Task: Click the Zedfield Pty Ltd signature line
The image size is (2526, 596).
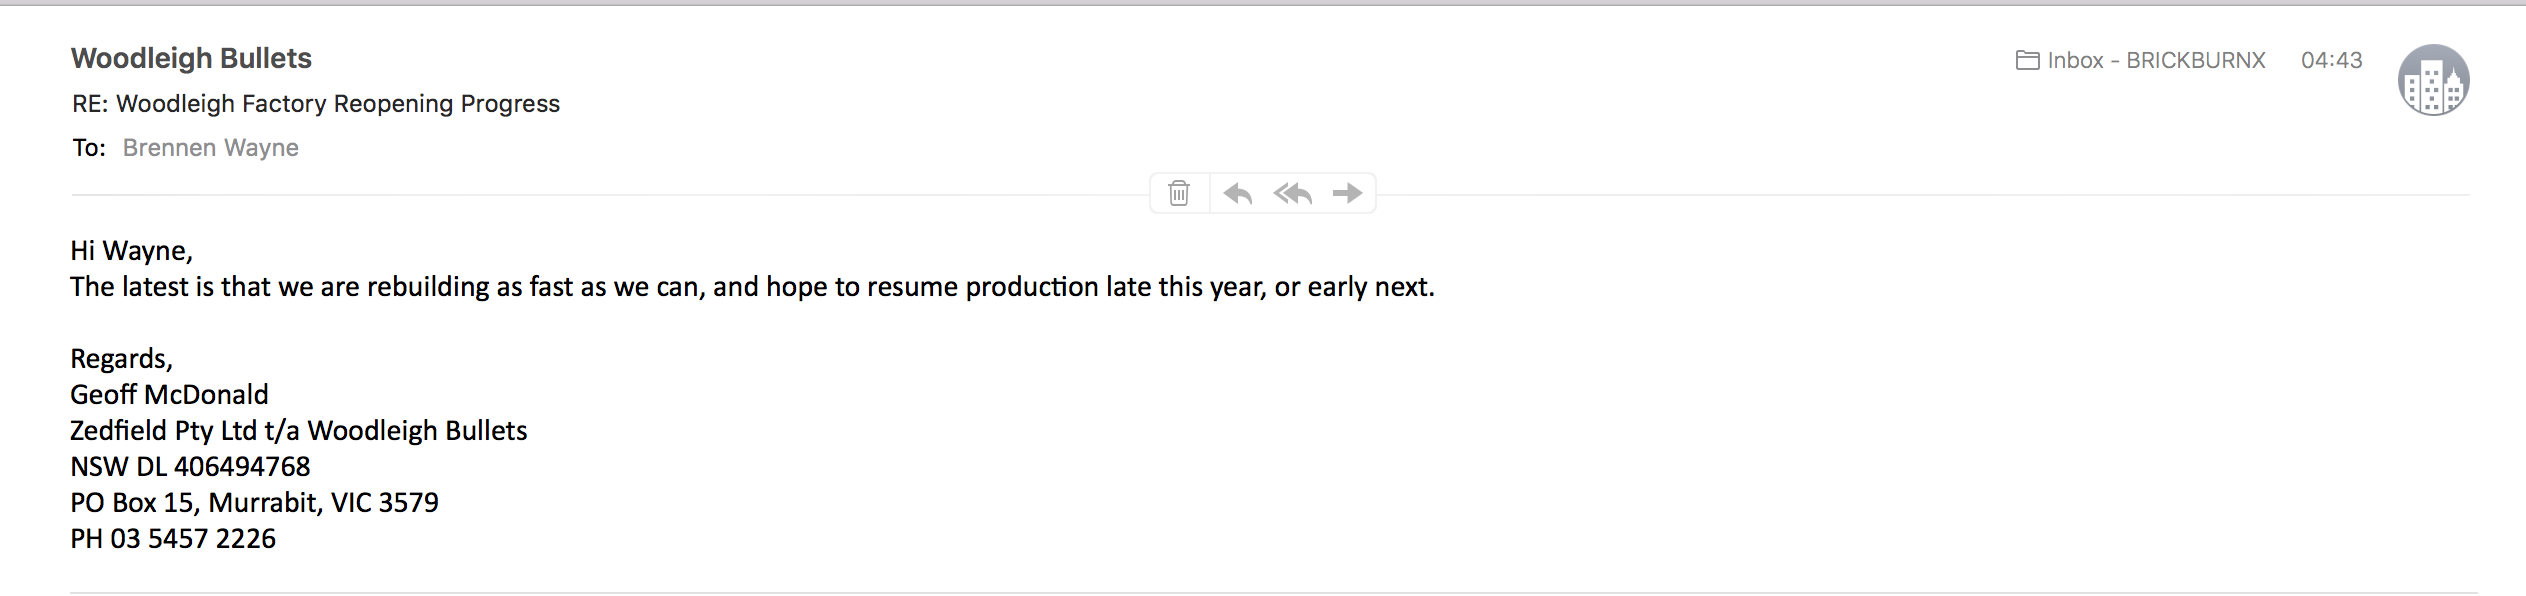Action: pyautogui.click(x=298, y=431)
